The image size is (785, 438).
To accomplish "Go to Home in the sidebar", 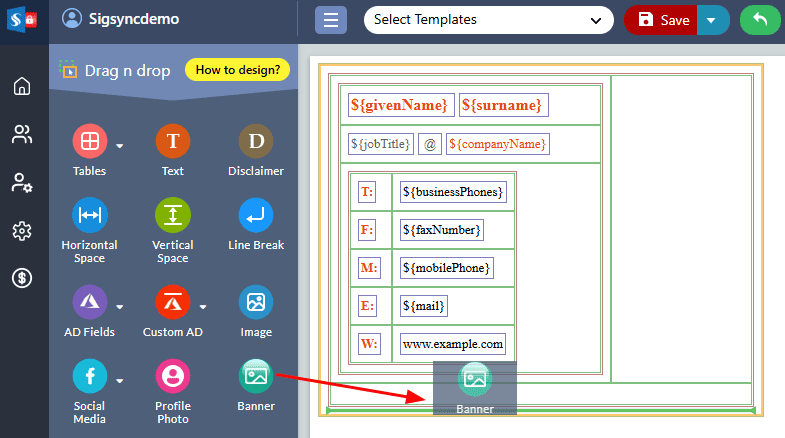I will (x=21, y=86).
